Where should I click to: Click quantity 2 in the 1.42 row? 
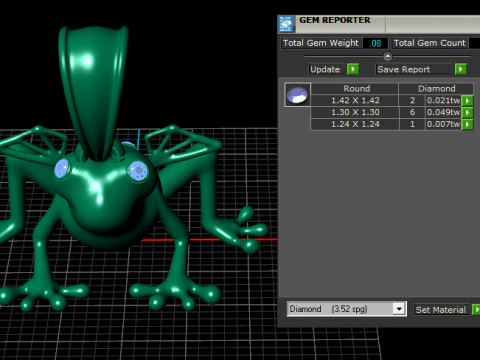click(412, 100)
